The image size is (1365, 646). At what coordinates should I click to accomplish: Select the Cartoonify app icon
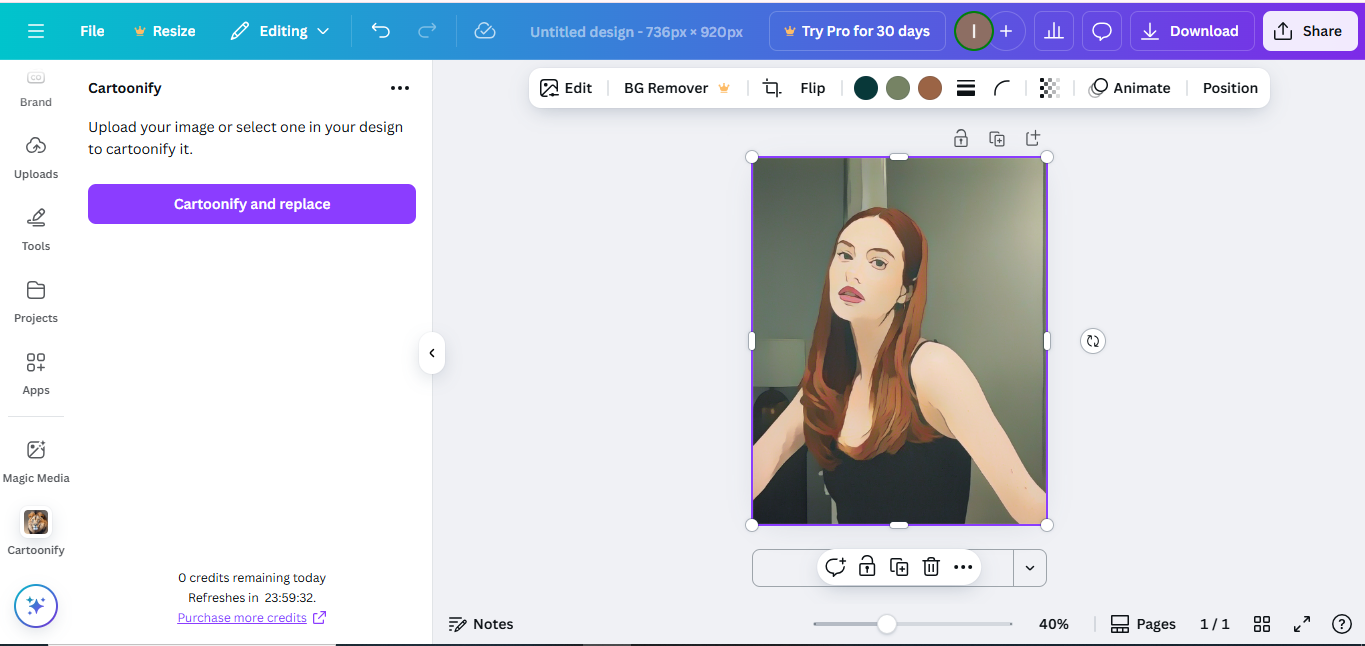[35, 522]
